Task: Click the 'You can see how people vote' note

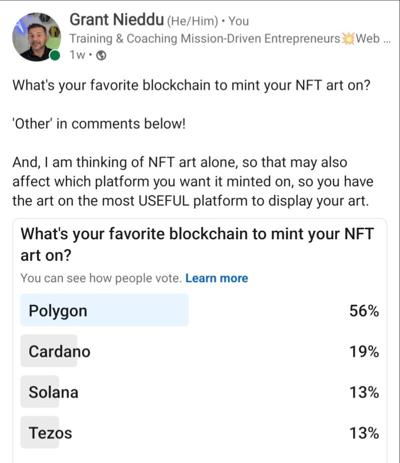Action: point(101,278)
